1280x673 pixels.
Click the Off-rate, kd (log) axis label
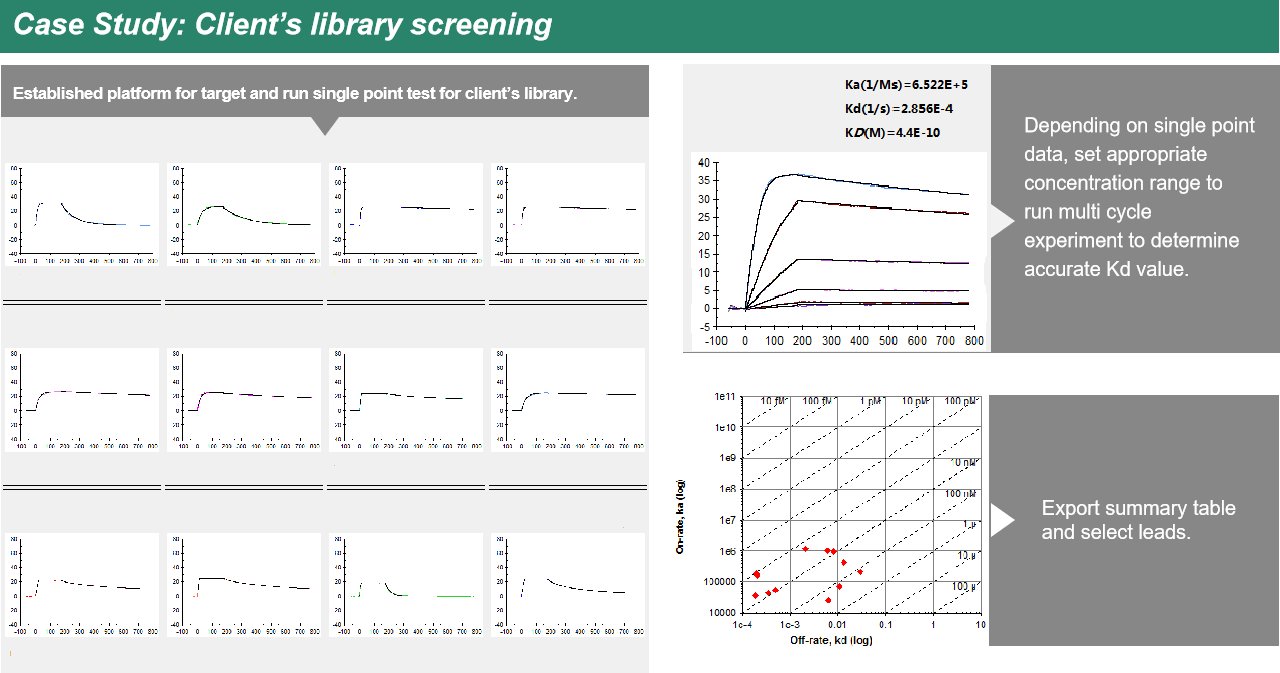(x=830, y=639)
